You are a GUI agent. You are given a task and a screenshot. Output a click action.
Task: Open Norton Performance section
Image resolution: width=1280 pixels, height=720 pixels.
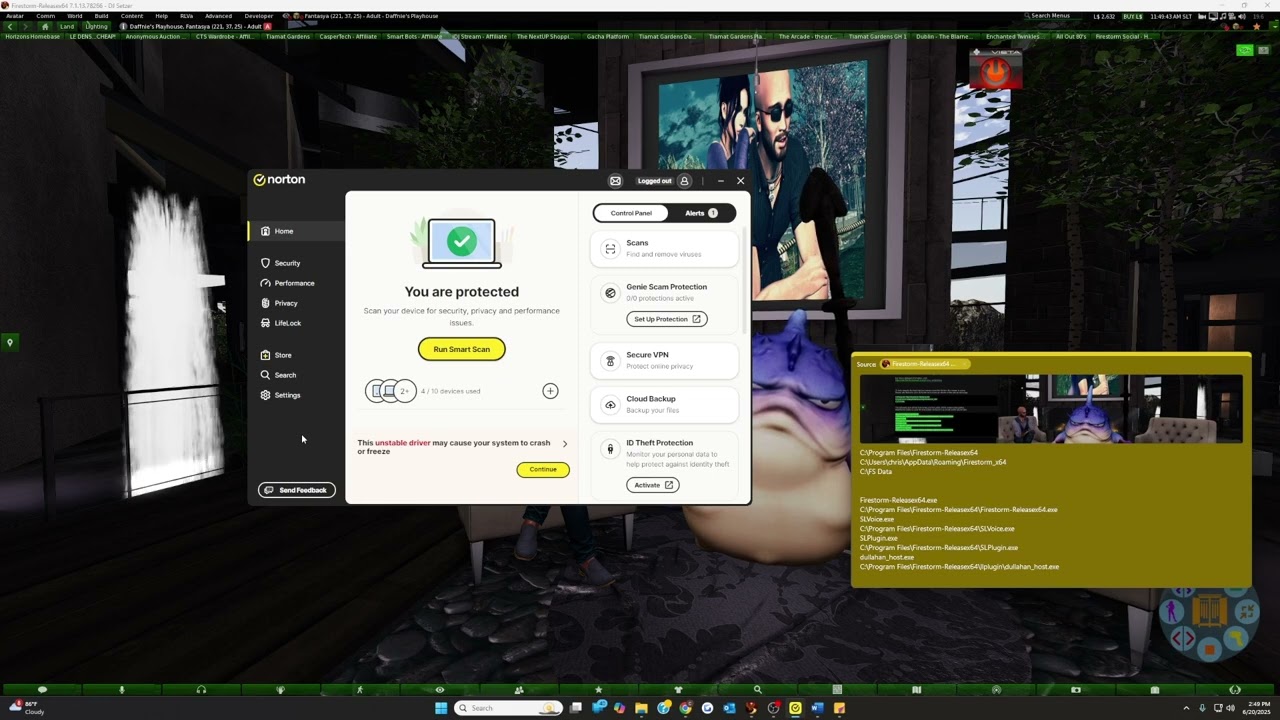287,283
